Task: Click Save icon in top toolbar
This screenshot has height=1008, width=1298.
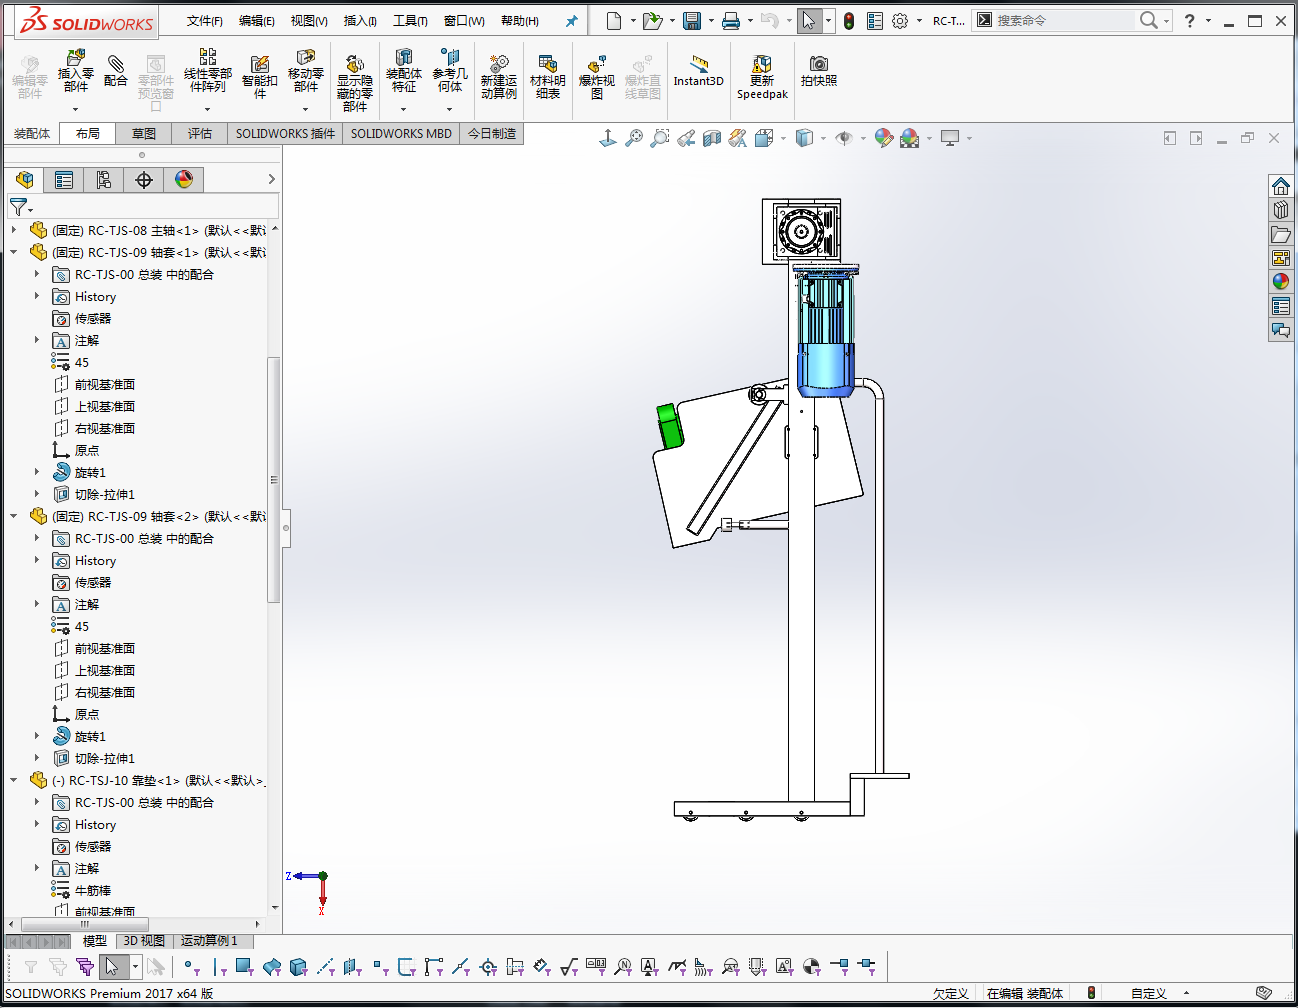Action: point(691,20)
